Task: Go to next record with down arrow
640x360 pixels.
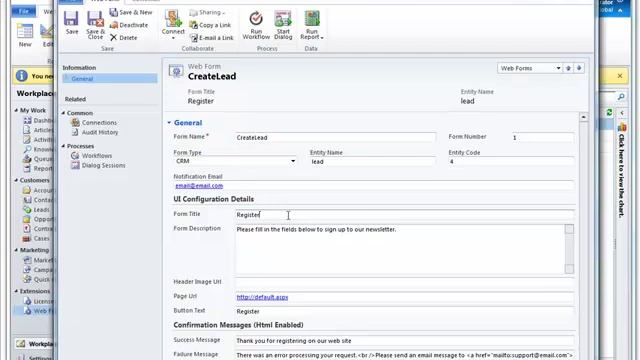Action: point(579,68)
